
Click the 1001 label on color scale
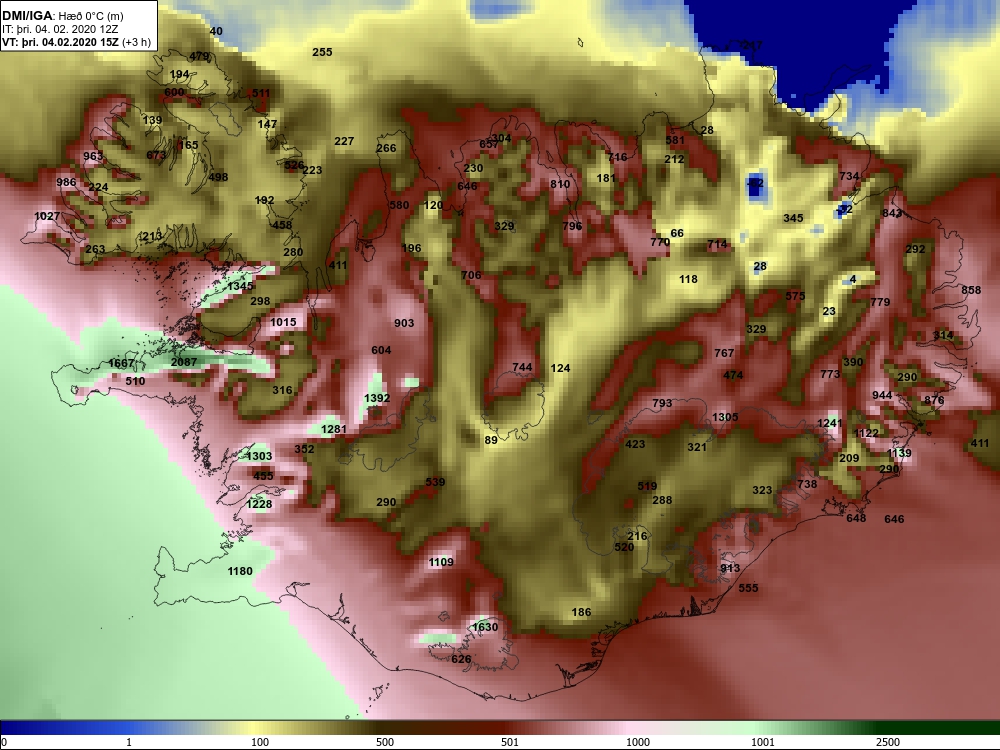tap(763, 742)
